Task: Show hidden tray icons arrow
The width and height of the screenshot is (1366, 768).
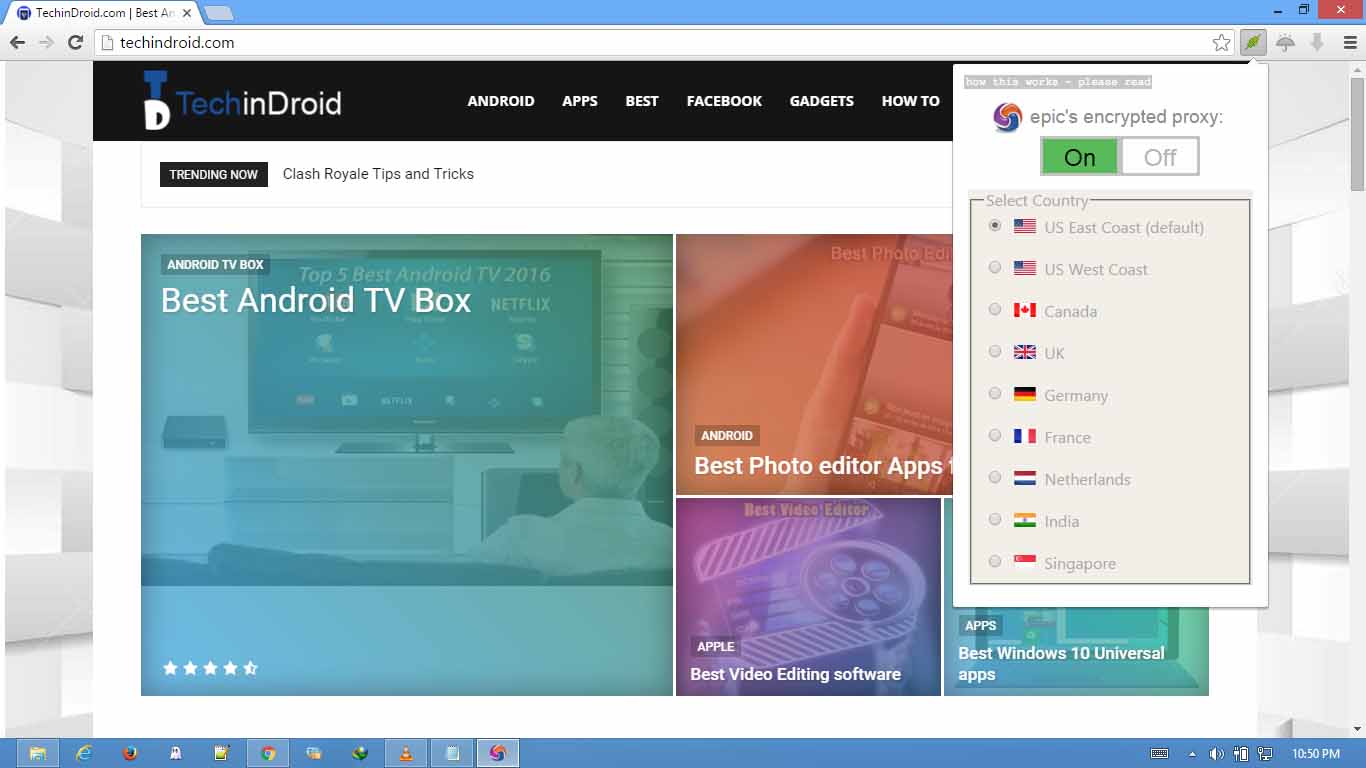Action: [x=1192, y=754]
